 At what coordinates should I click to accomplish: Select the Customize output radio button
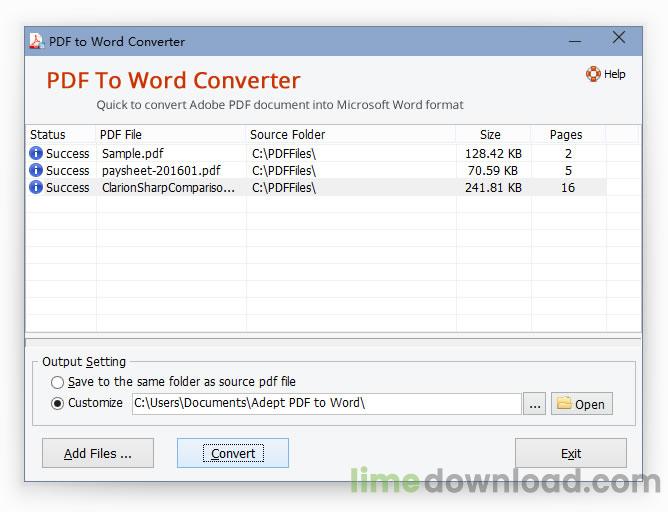(x=58, y=403)
